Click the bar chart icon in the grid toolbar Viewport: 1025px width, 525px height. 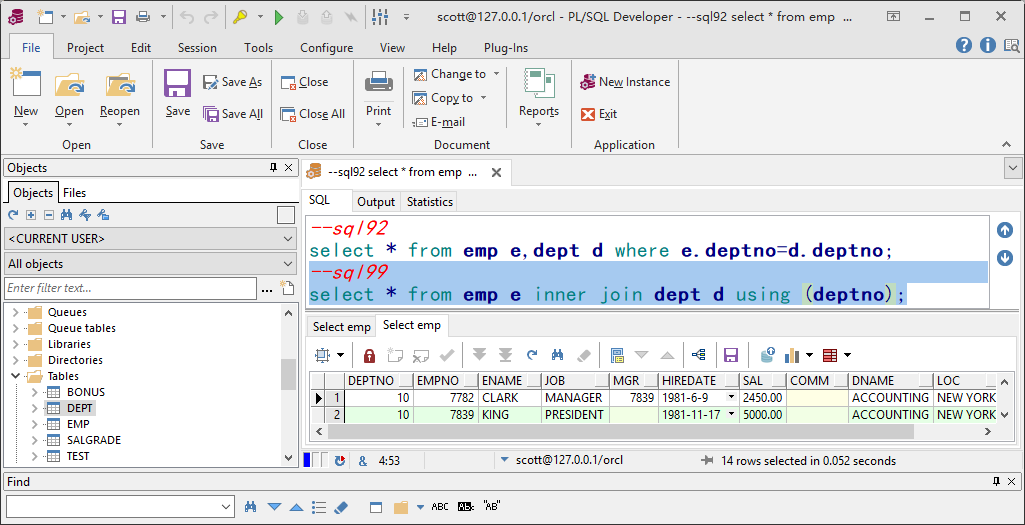click(x=792, y=355)
